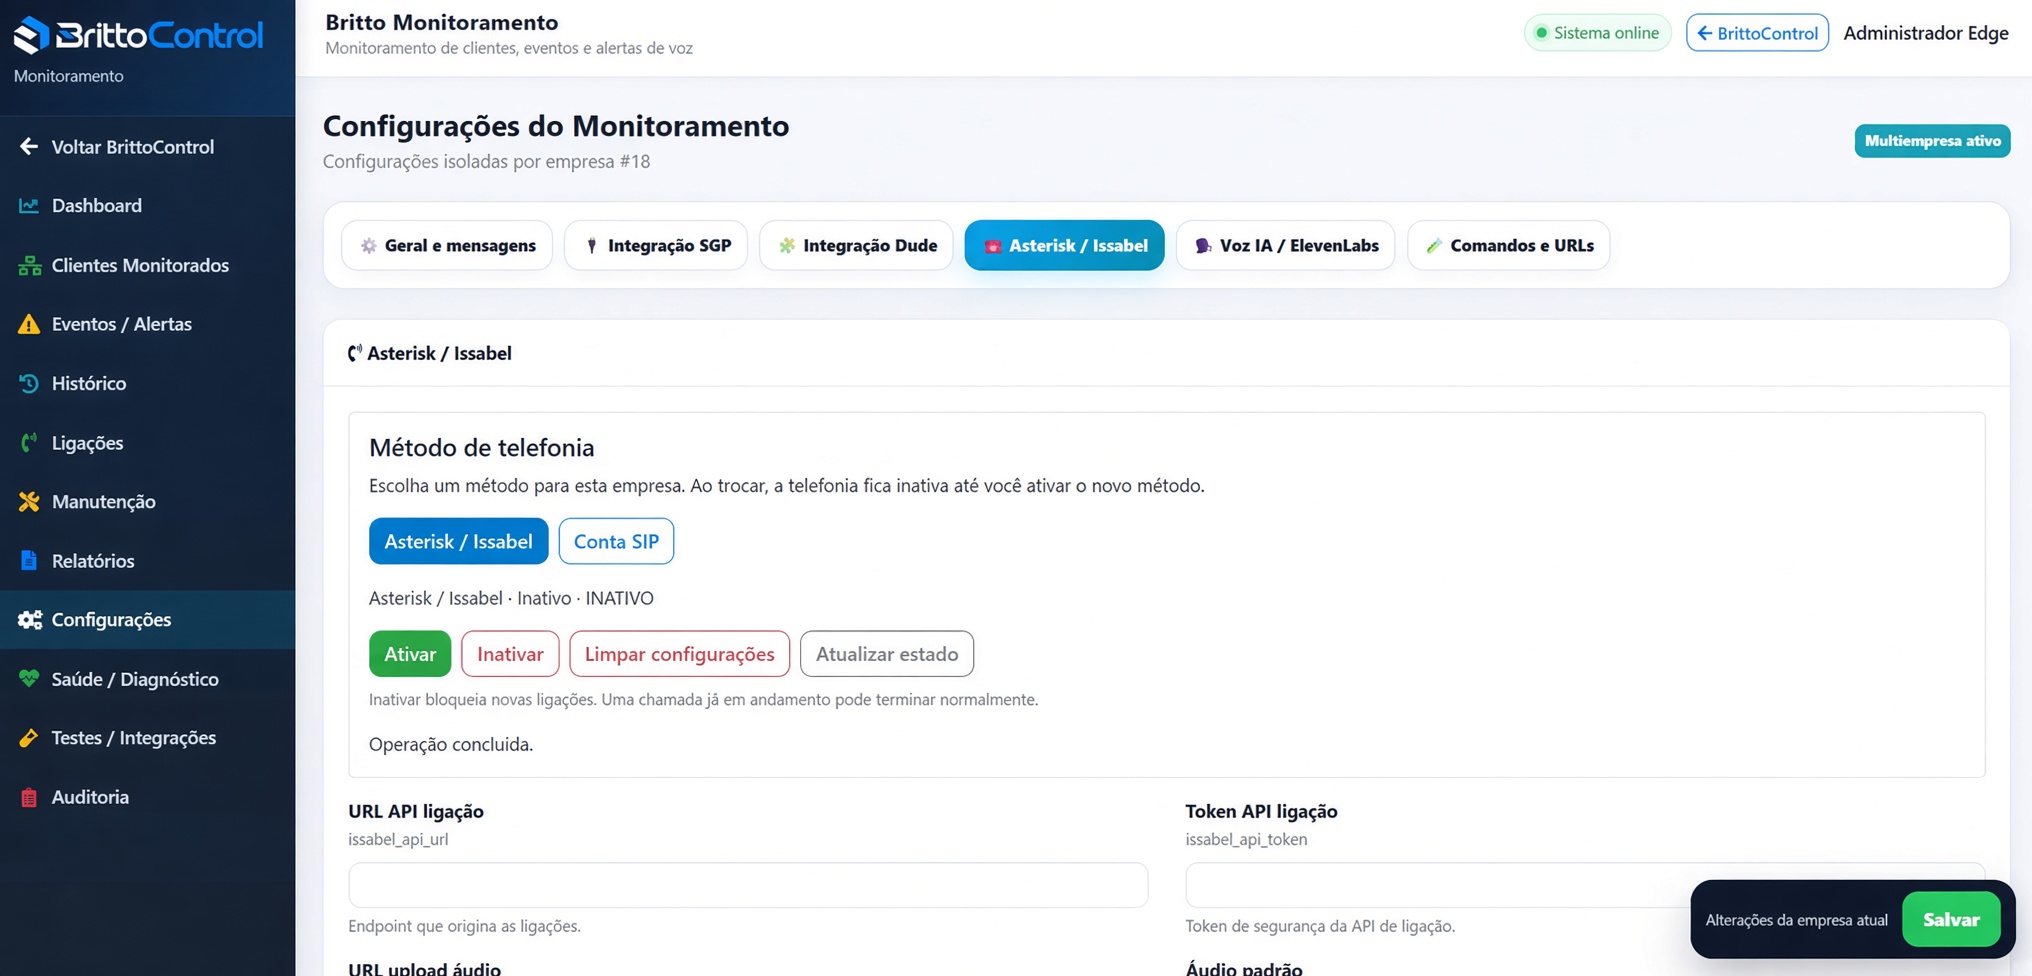
Task: Click the Clientes Monitorados network icon
Action: pos(29,265)
